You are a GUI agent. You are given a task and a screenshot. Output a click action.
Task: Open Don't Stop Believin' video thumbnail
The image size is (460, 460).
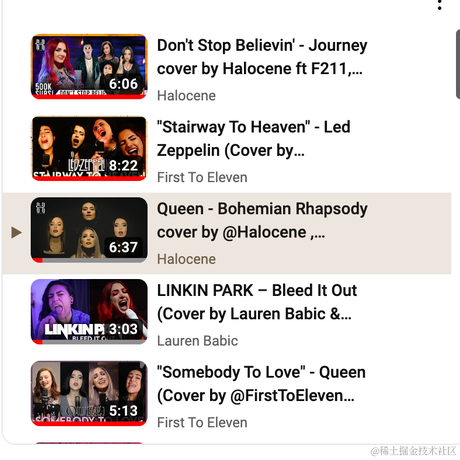(89, 66)
